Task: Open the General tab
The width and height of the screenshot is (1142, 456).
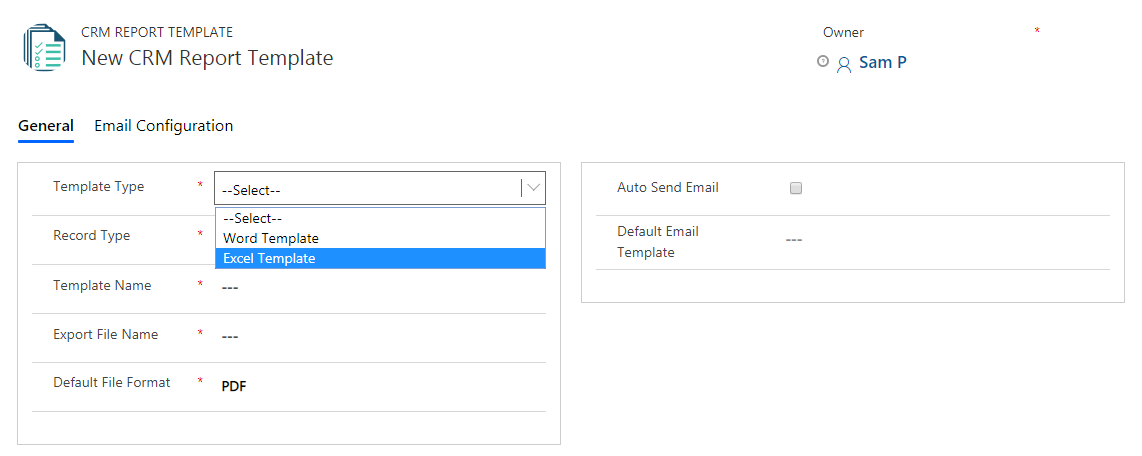Action: click(x=46, y=125)
